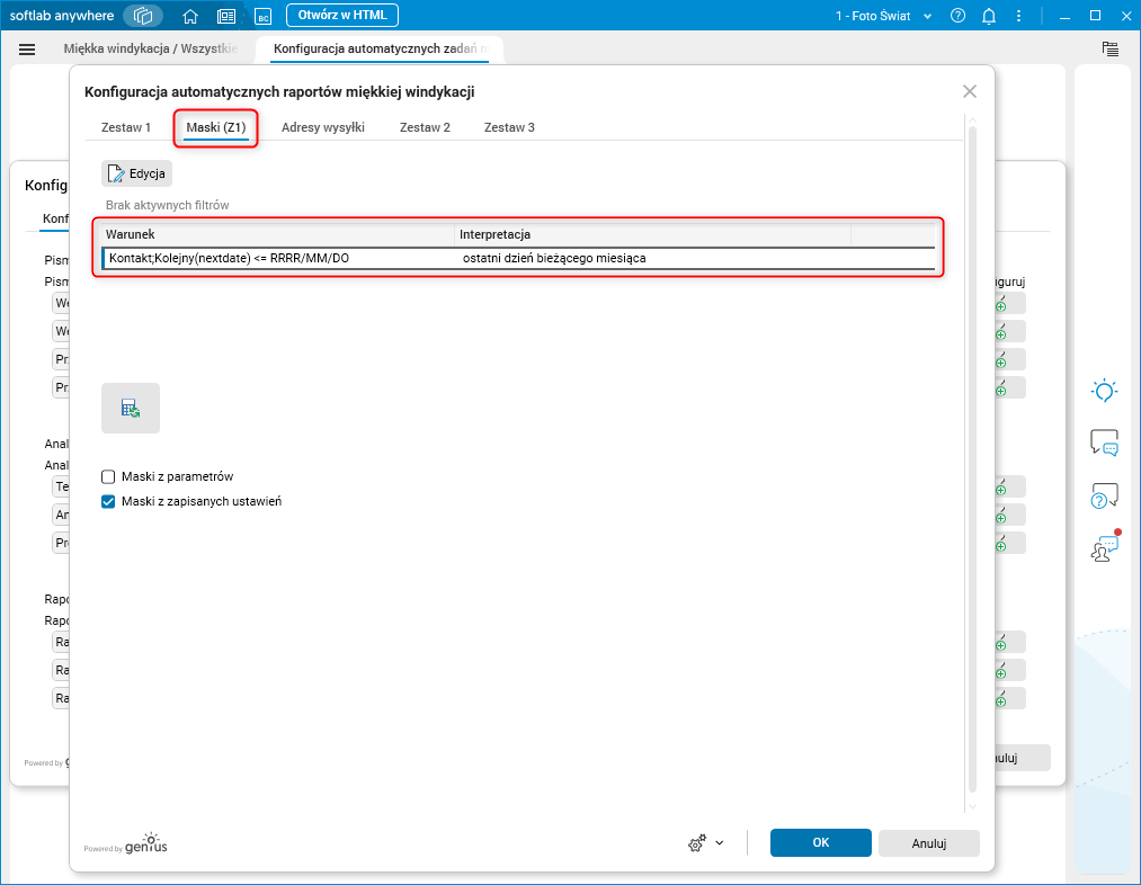Close the configuration dialog with X
Screen dimensions: 1141x885
click(x=969, y=91)
